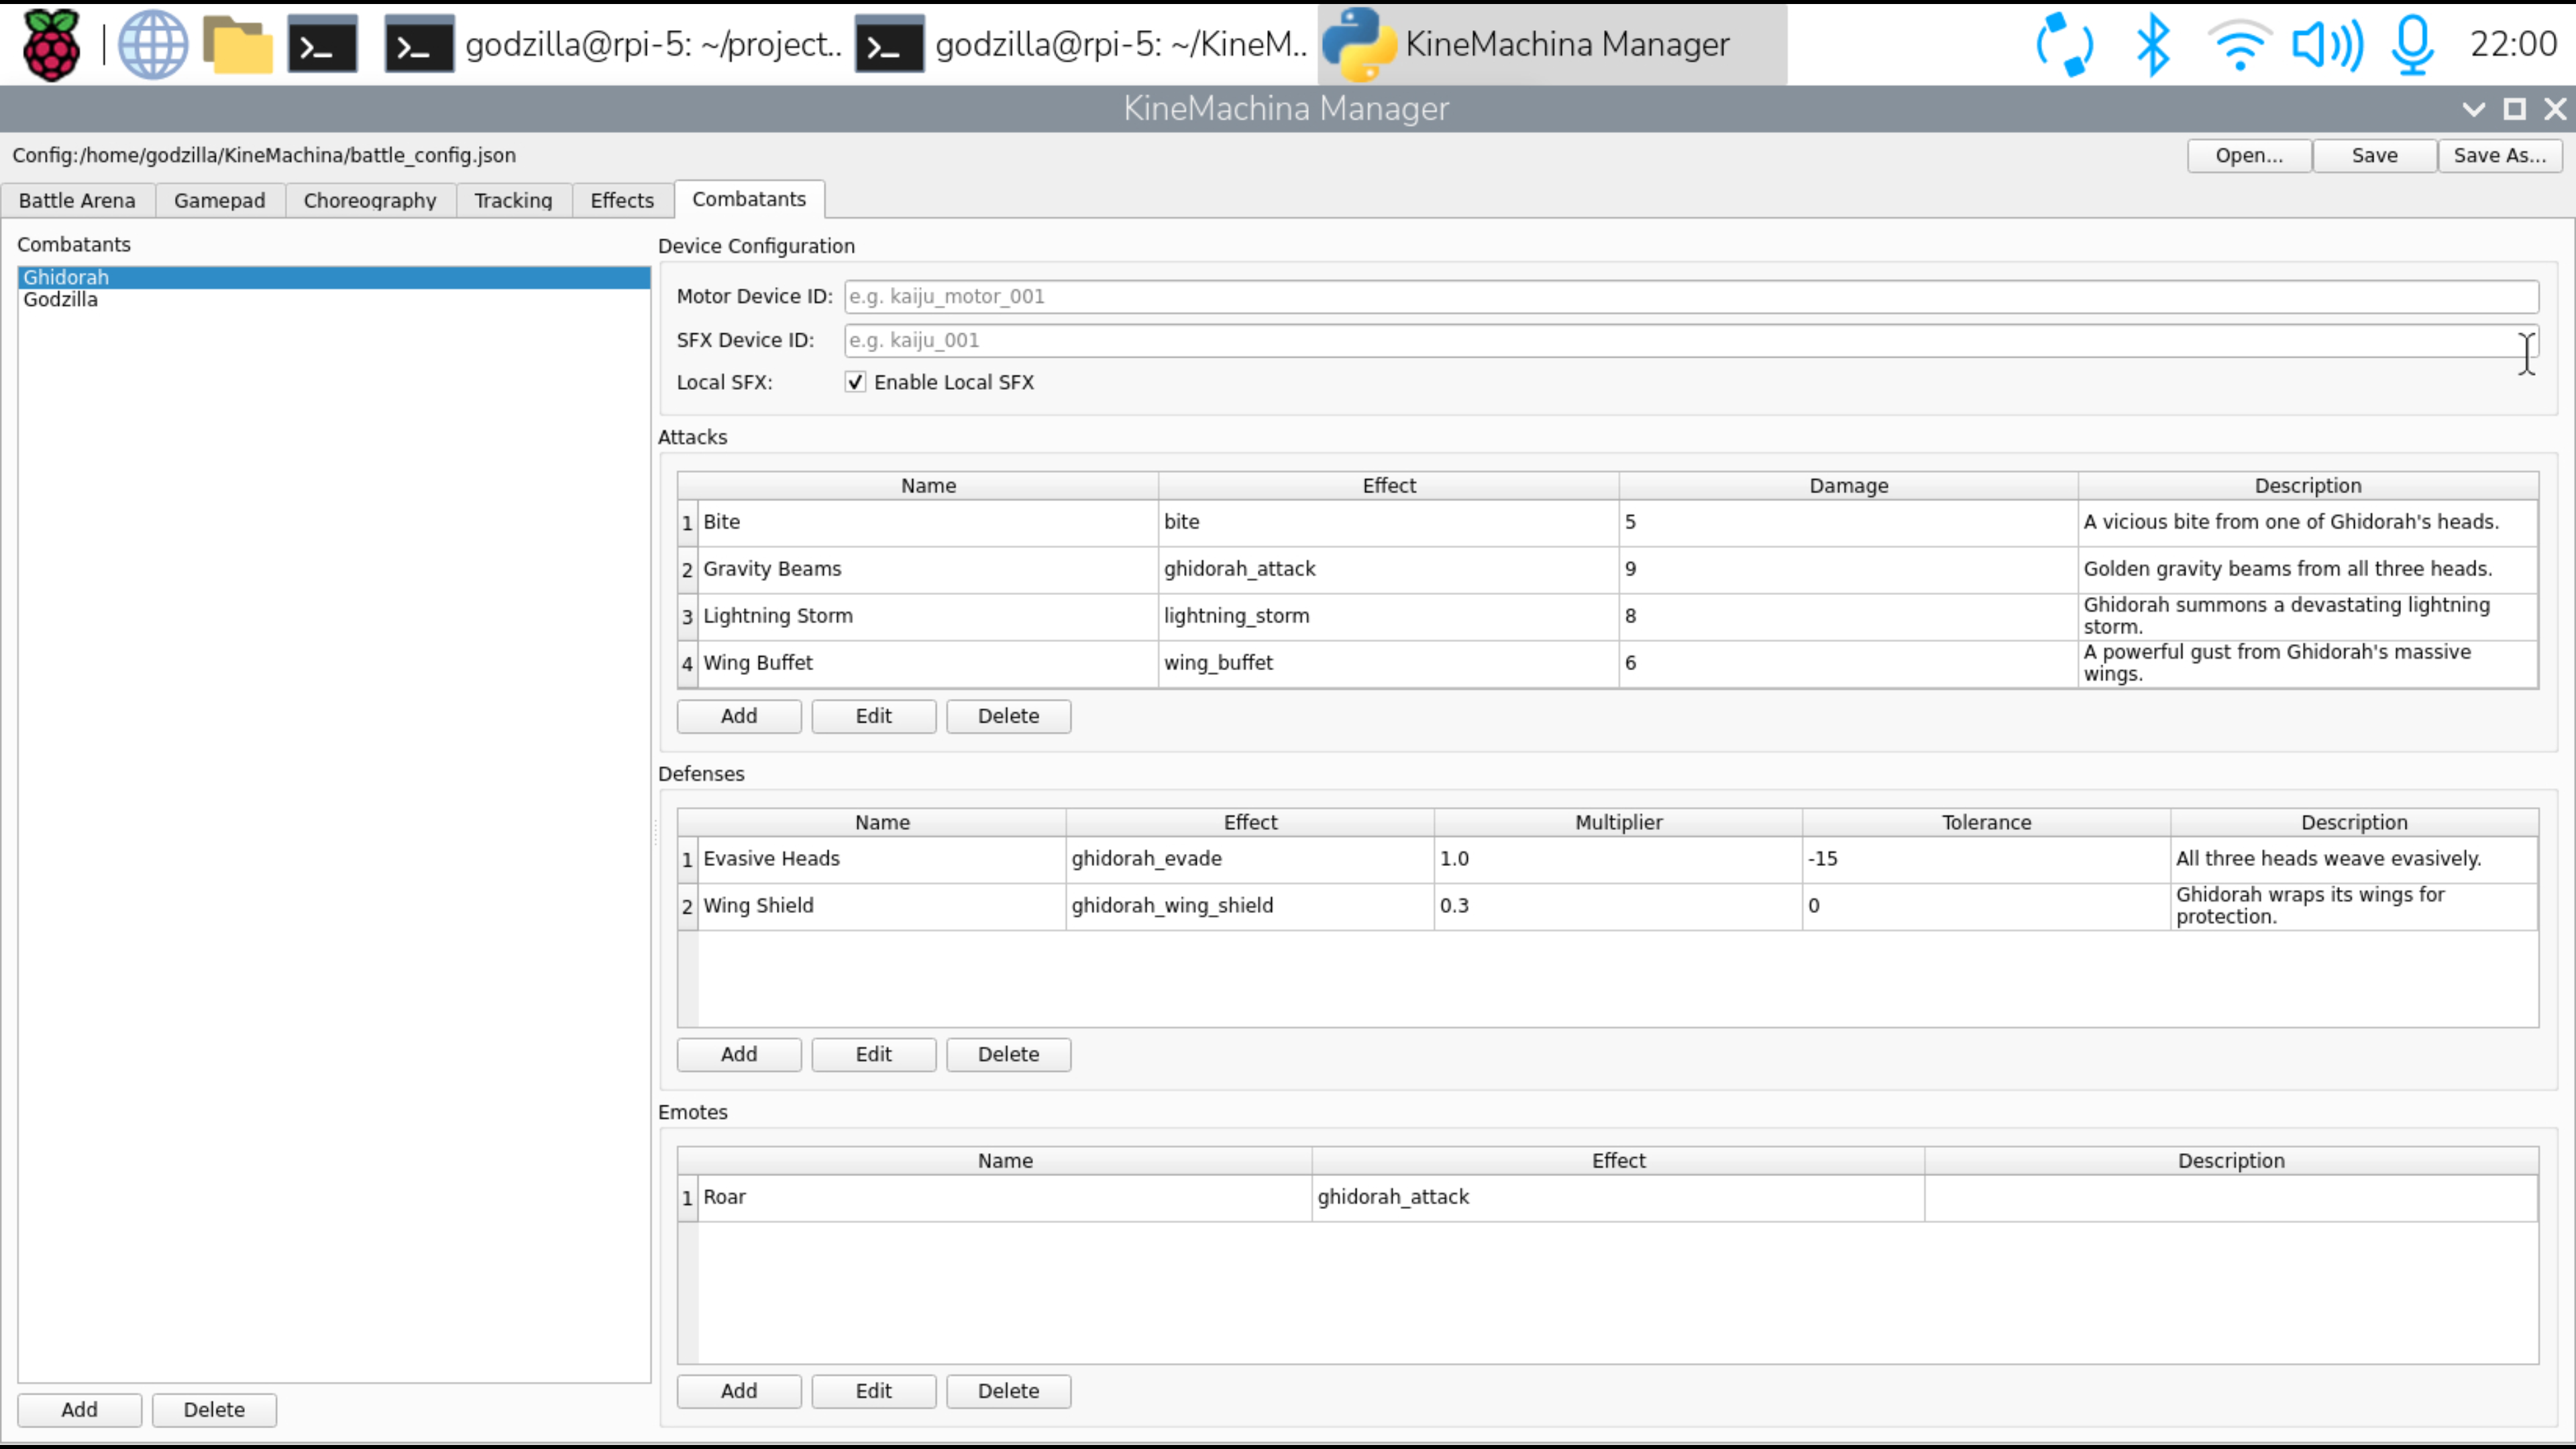This screenshot has height=1449, width=2576.
Task: Click the system updates tray icon
Action: point(2064,44)
